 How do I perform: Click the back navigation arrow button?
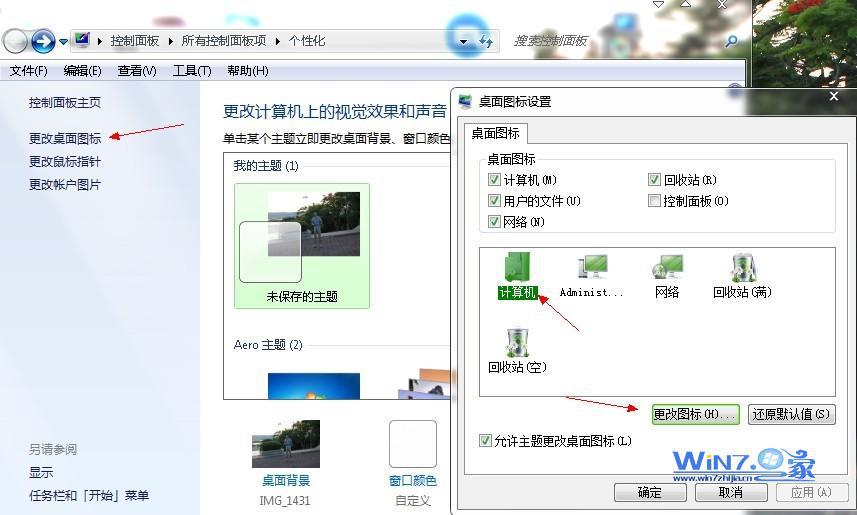click(15, 41)
